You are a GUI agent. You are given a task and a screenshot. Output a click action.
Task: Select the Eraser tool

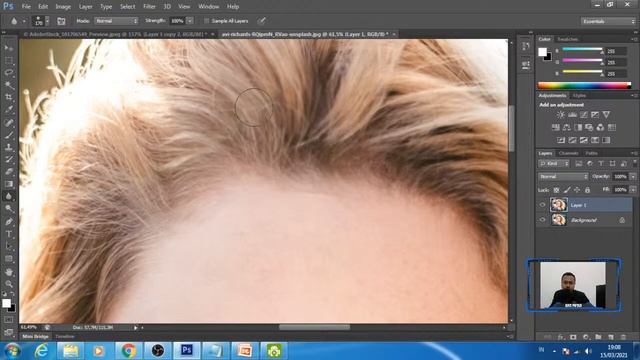click(9, 171)
